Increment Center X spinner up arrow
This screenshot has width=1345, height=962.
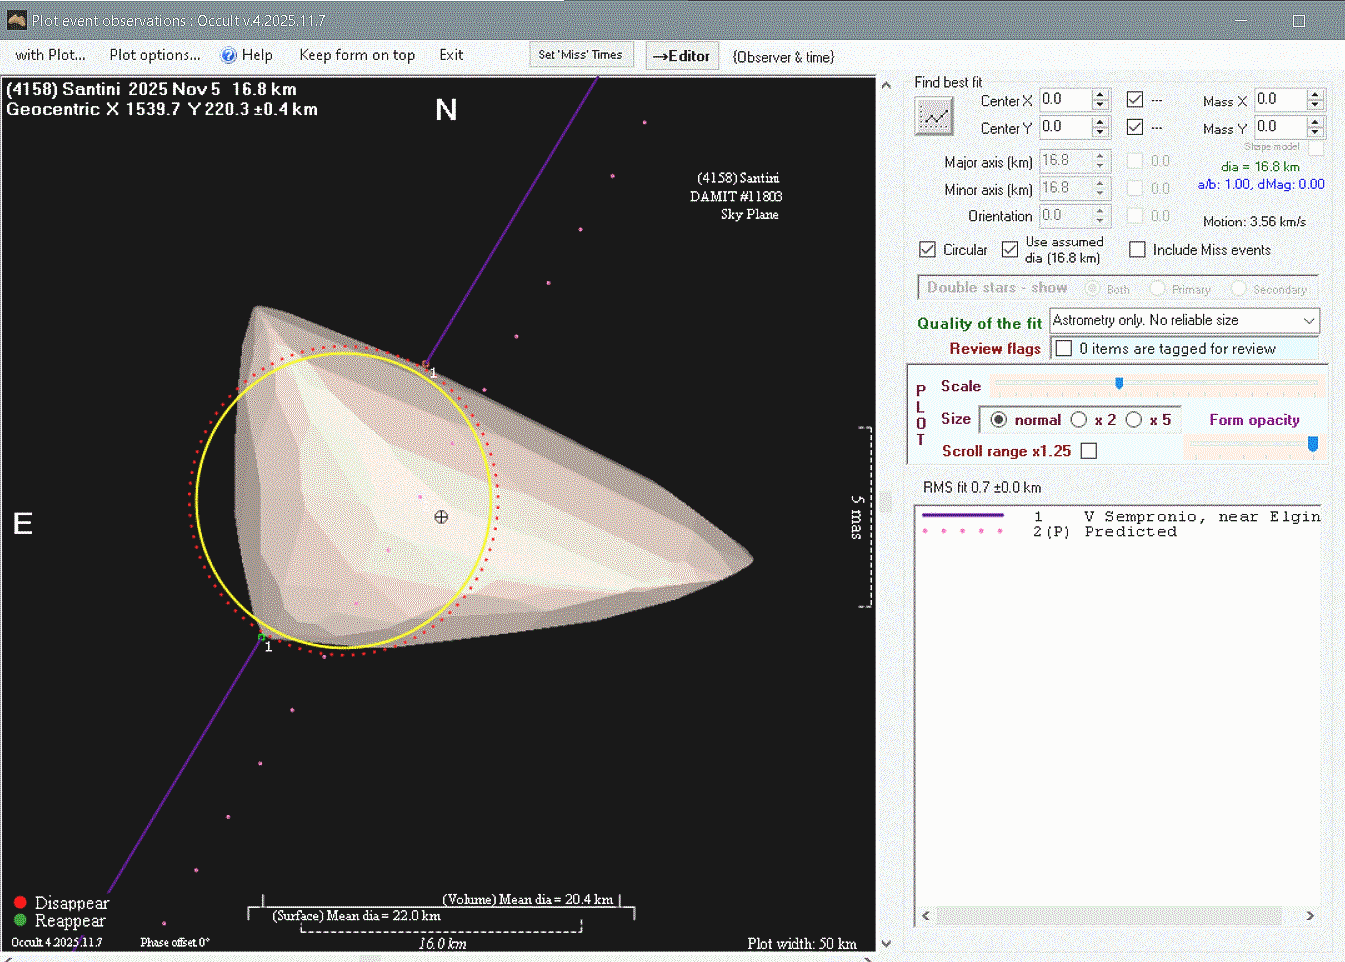[1100, 95]
